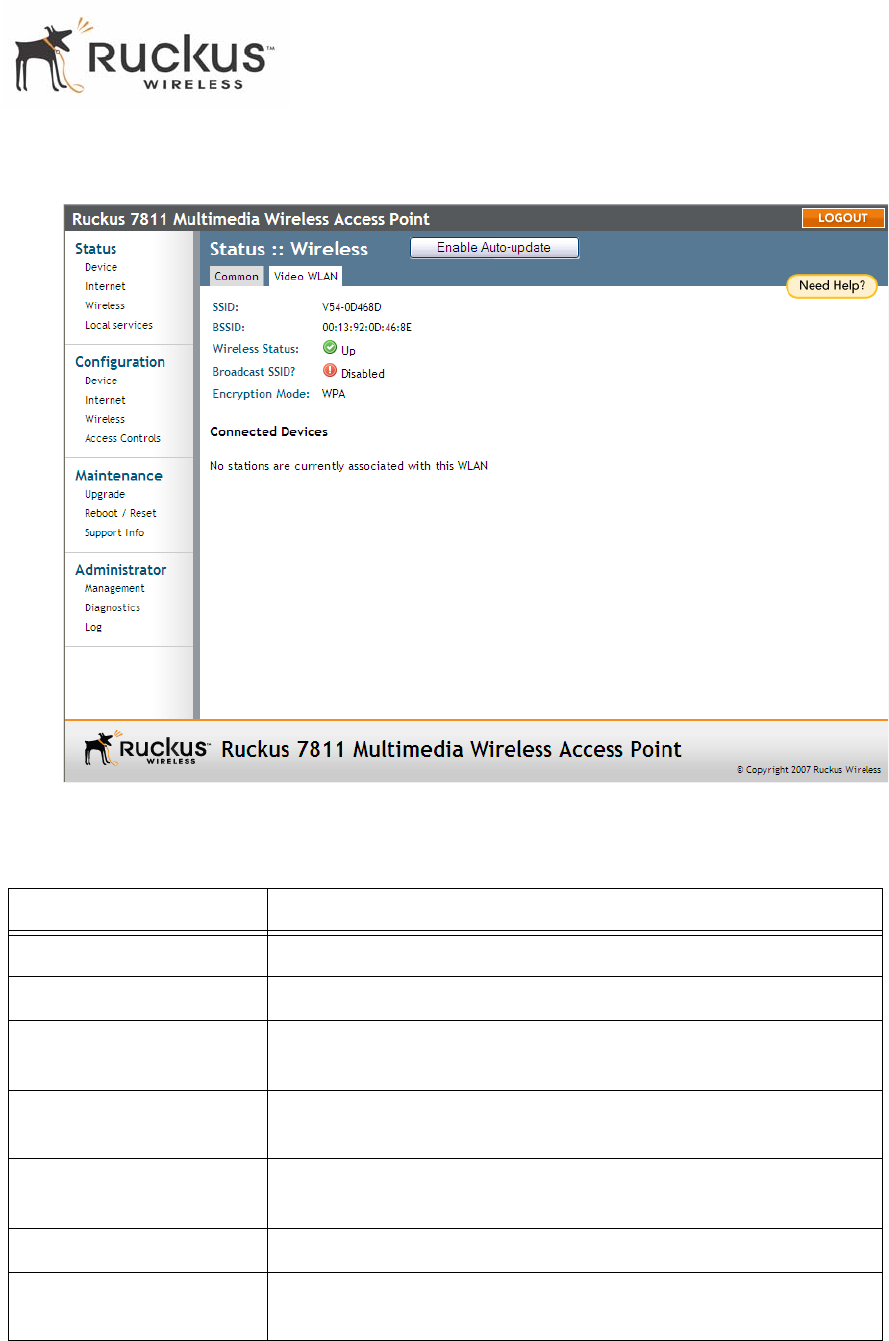Screen dimensions: 889x1341
Task: Open Support Info page
Action: click(x=114, y=533)
